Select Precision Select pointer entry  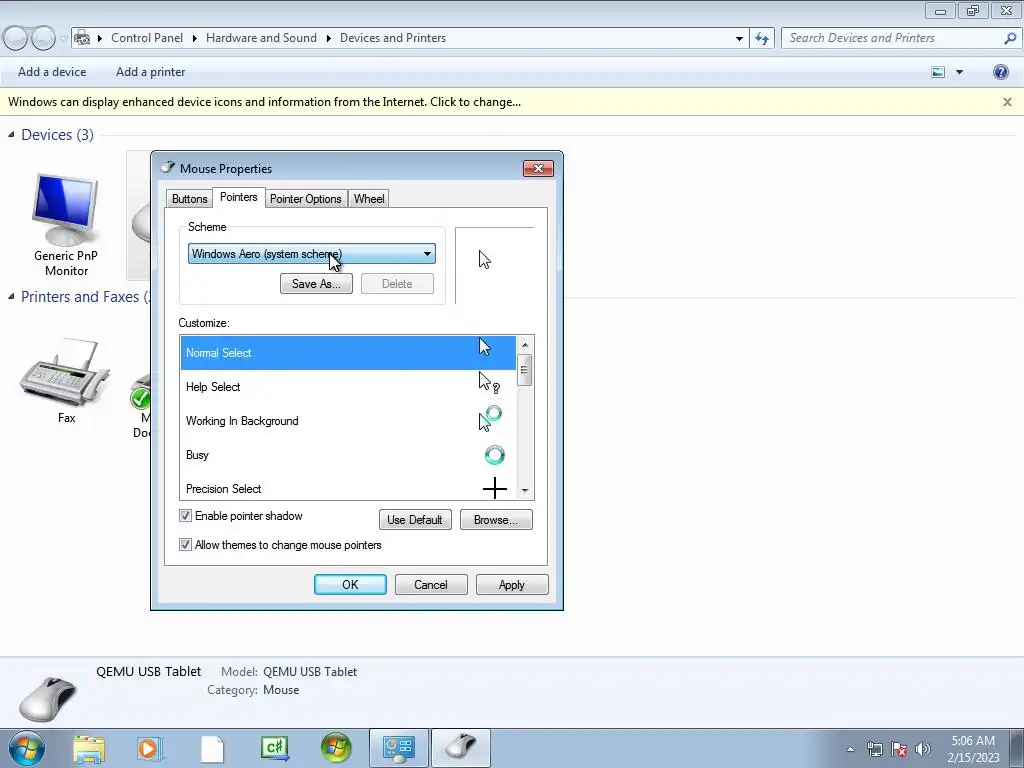348,488
